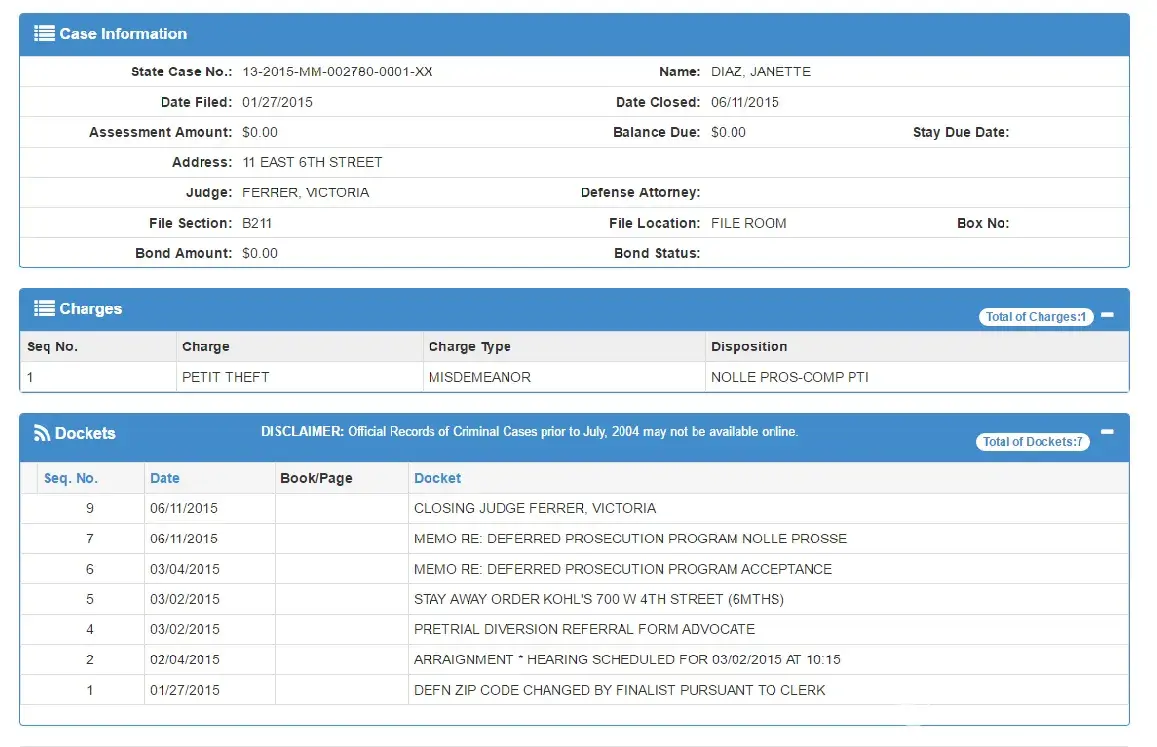Screen dimensions: 1157x747
Task: Collapse the Dockets panel with minus icon
Action: point(1107,432)
